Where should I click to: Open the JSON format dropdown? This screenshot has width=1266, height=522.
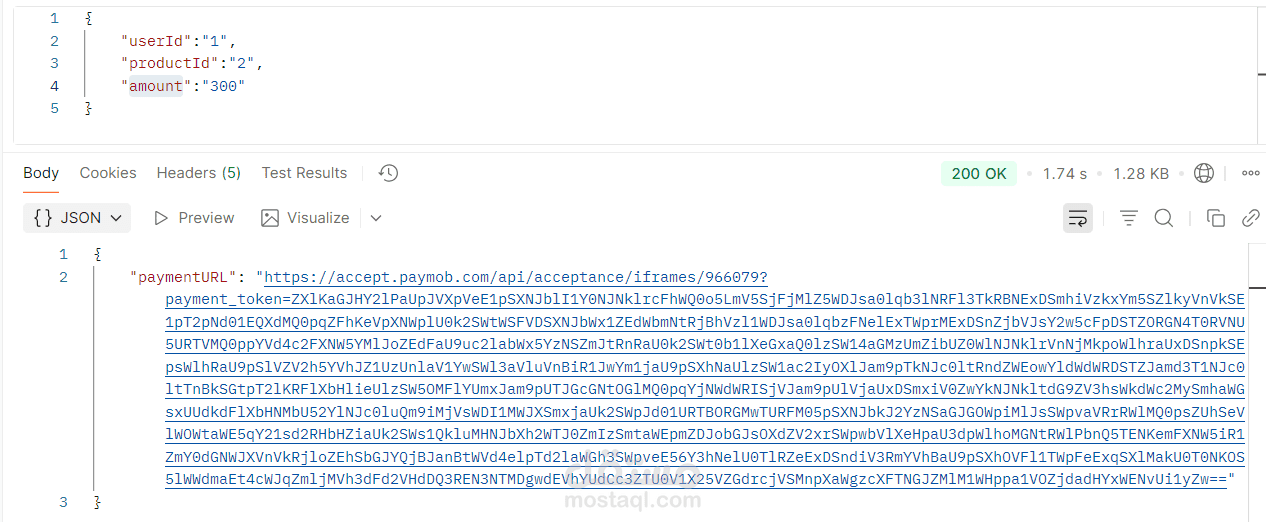(x=77, y=218)
